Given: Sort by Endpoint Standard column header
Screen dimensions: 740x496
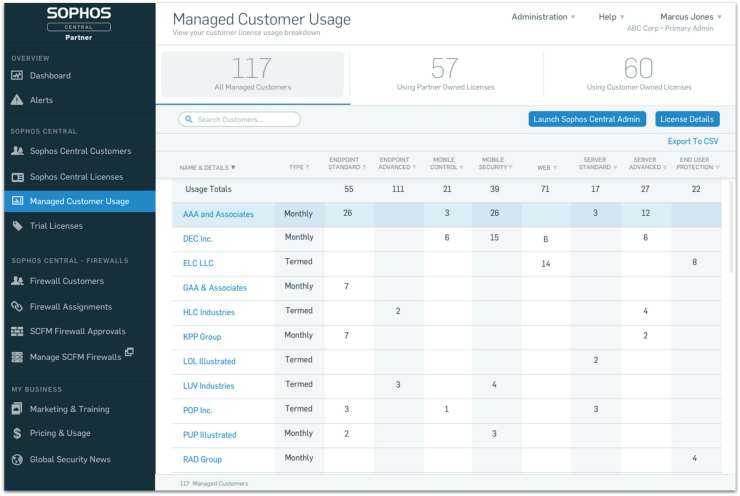Looking at the screenshot, I should [x=347, y=163].
